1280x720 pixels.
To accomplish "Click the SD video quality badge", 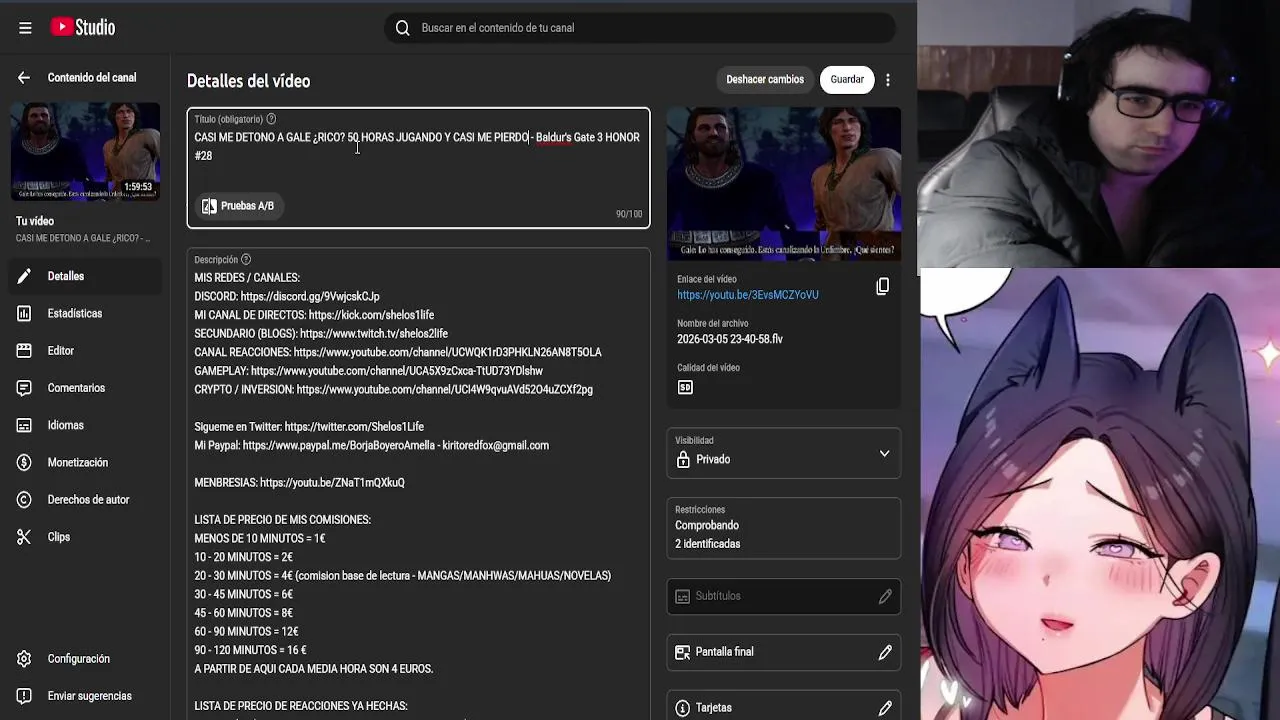I will click(685, 388).
